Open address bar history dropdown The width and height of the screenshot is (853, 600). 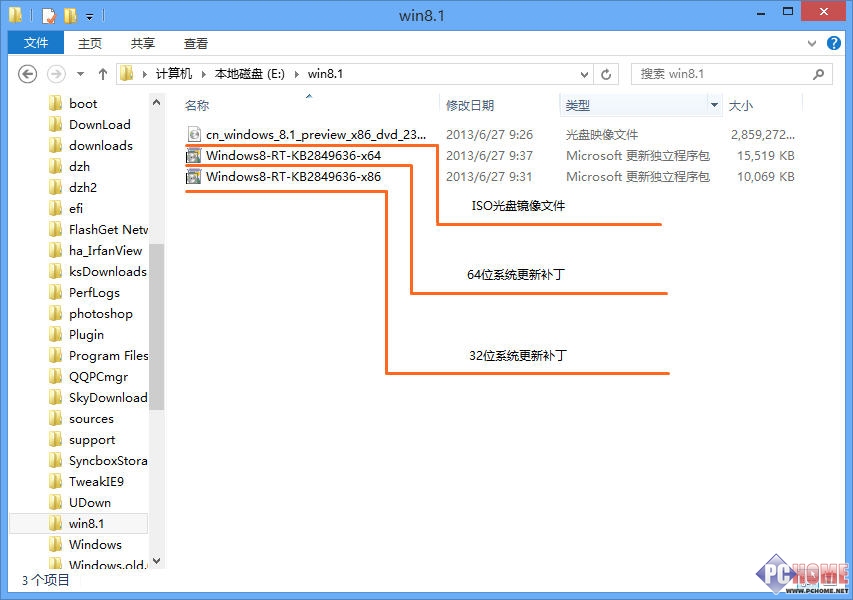click(x=584, y=74)
